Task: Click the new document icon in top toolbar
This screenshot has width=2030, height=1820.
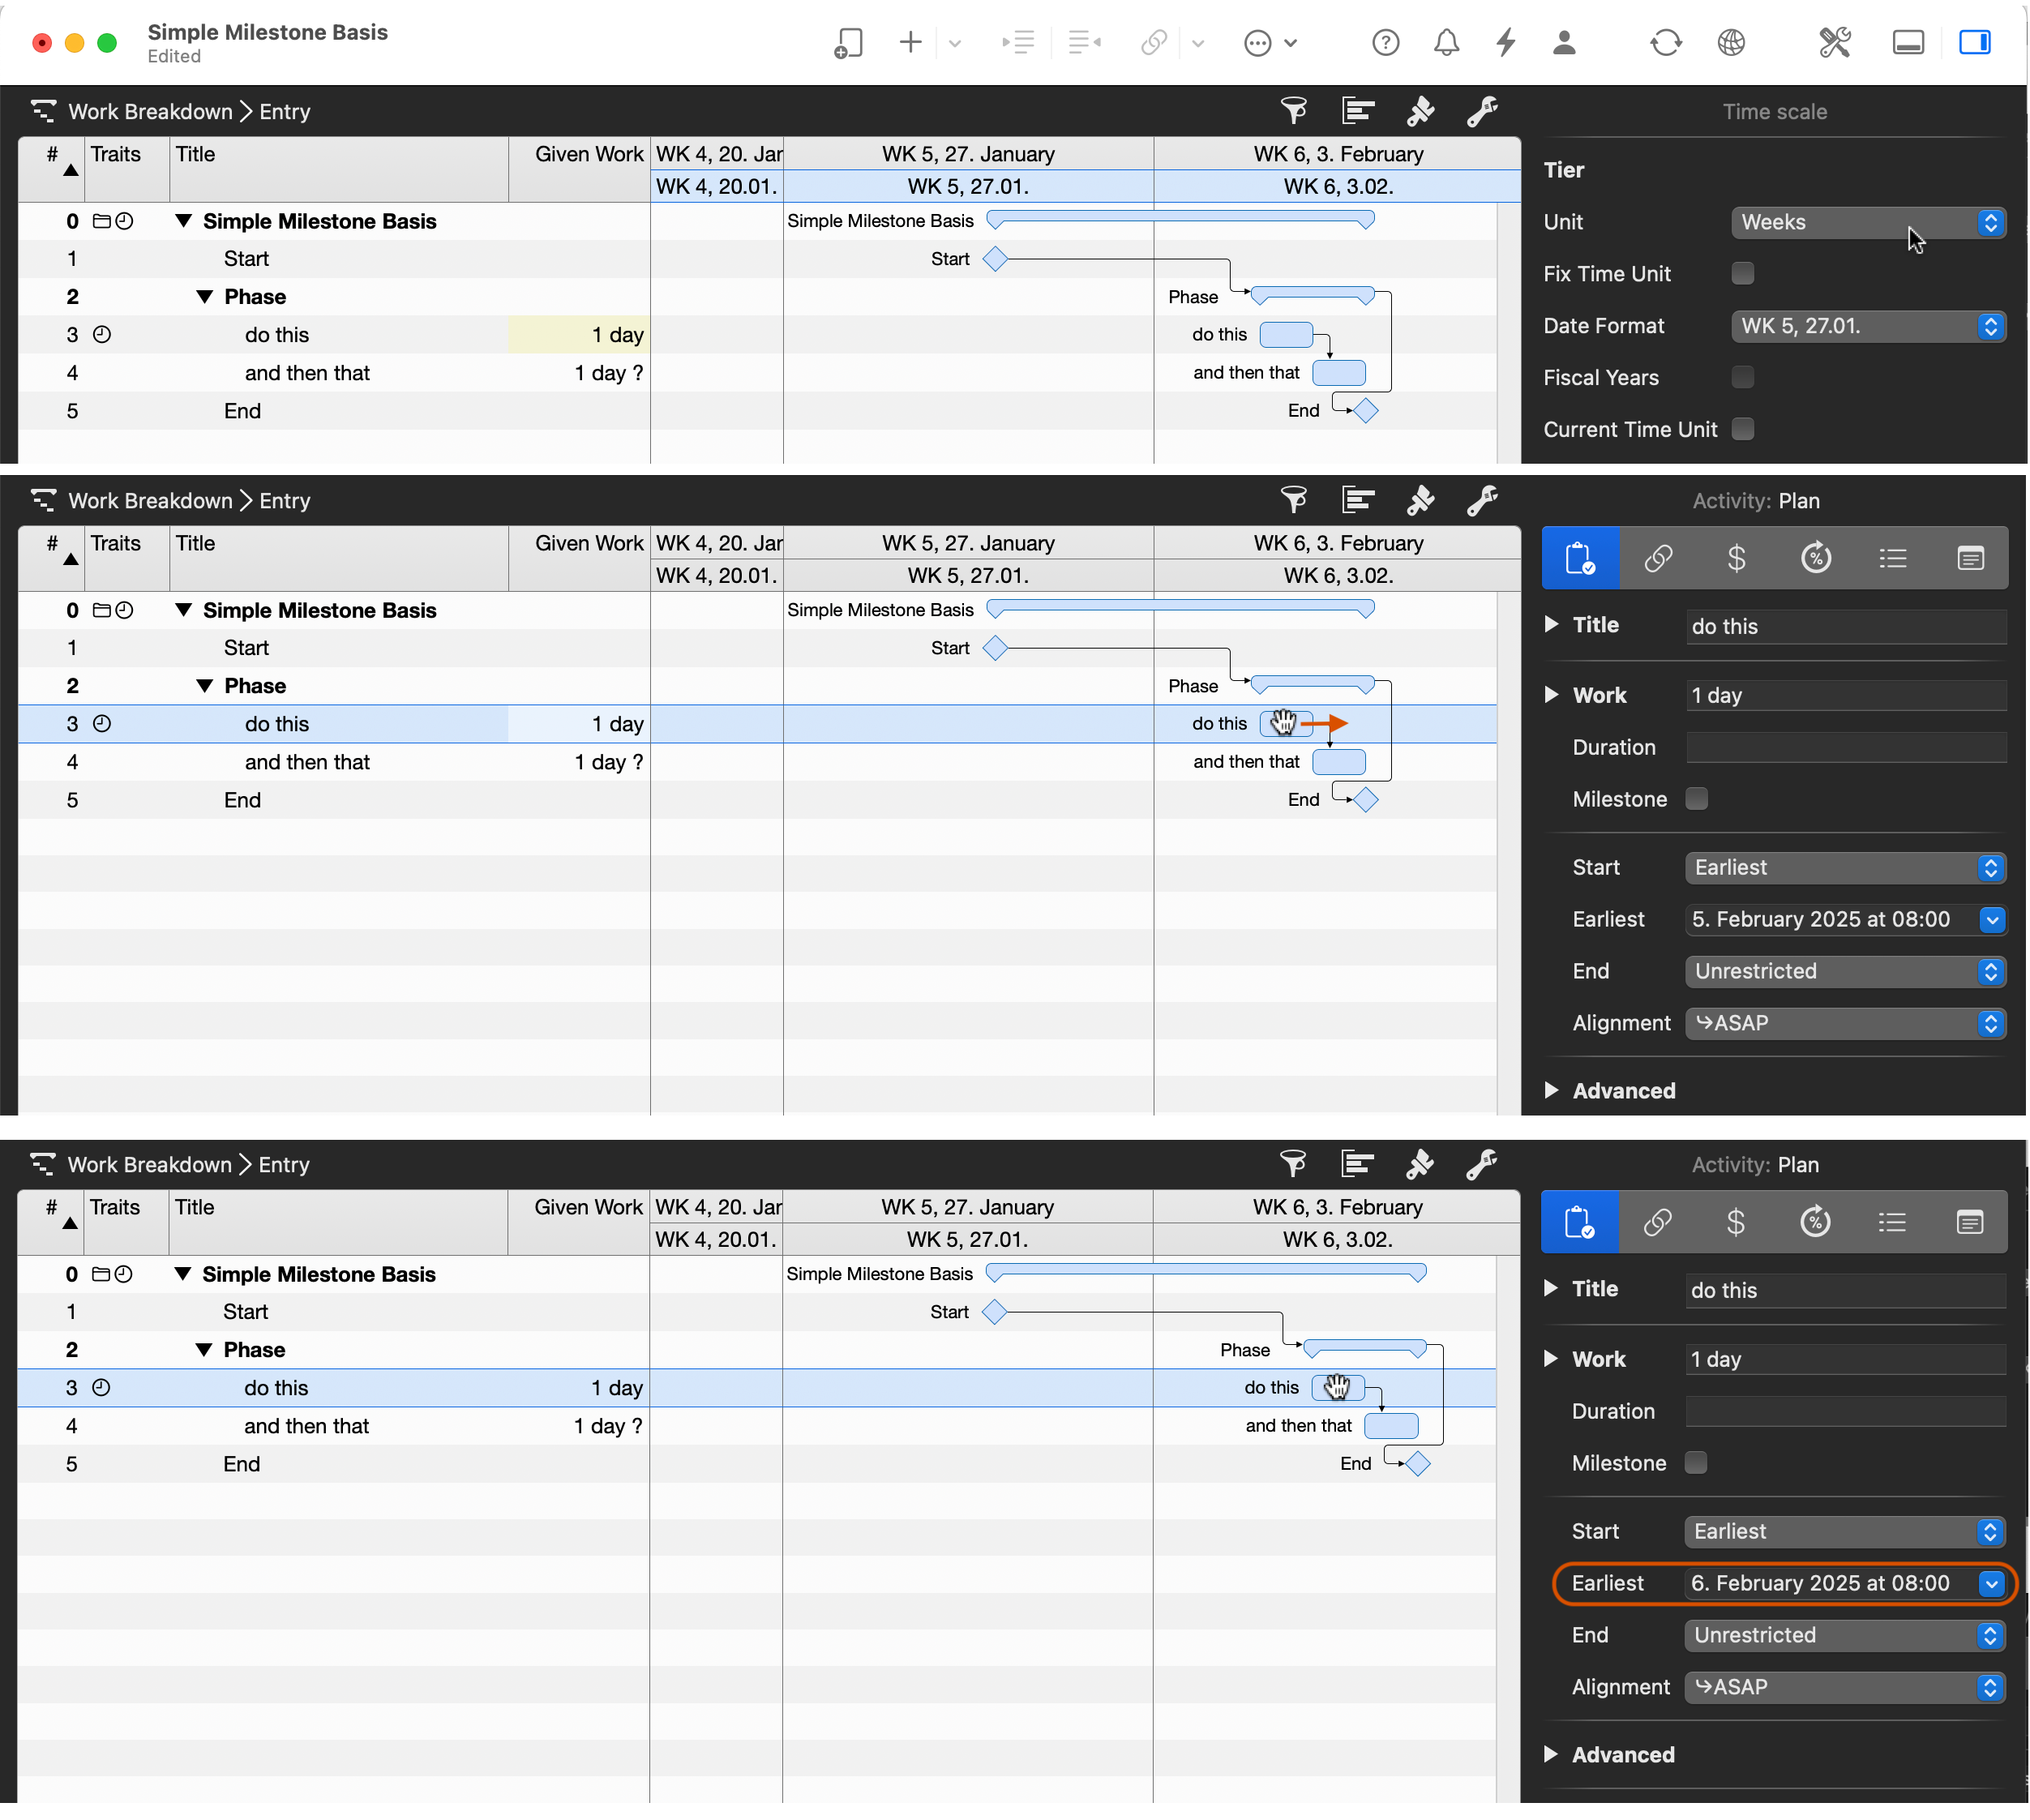Action: click(x=848, y=43)
